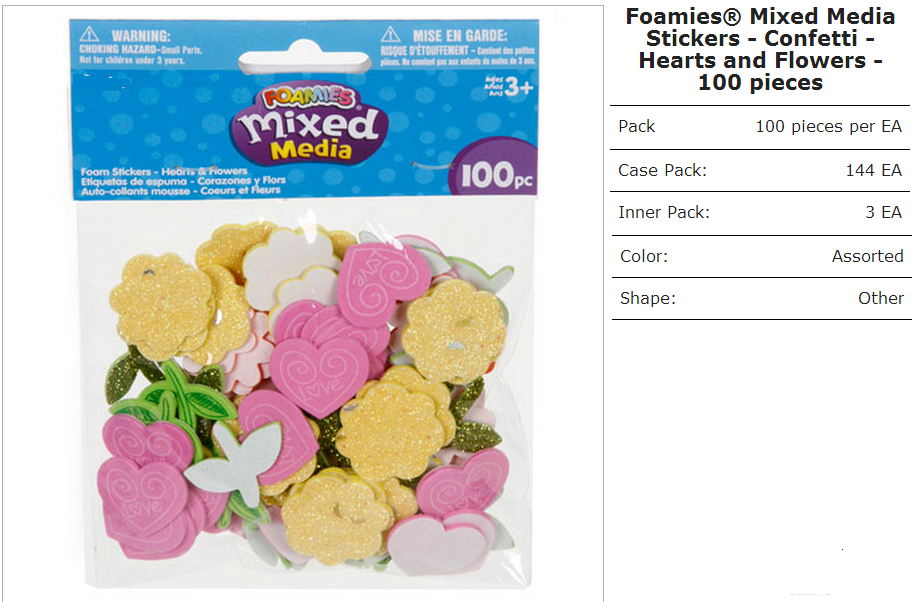916x602 pixels.
Task: Click the yellow glitter flower at top left
Action: (x=161, y=306)
